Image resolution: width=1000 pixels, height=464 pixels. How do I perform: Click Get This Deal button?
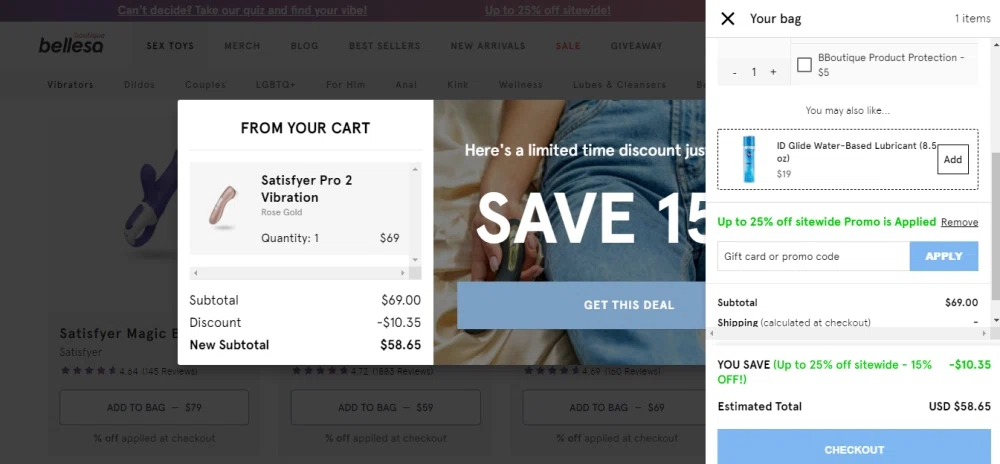(x=629, y=305)
